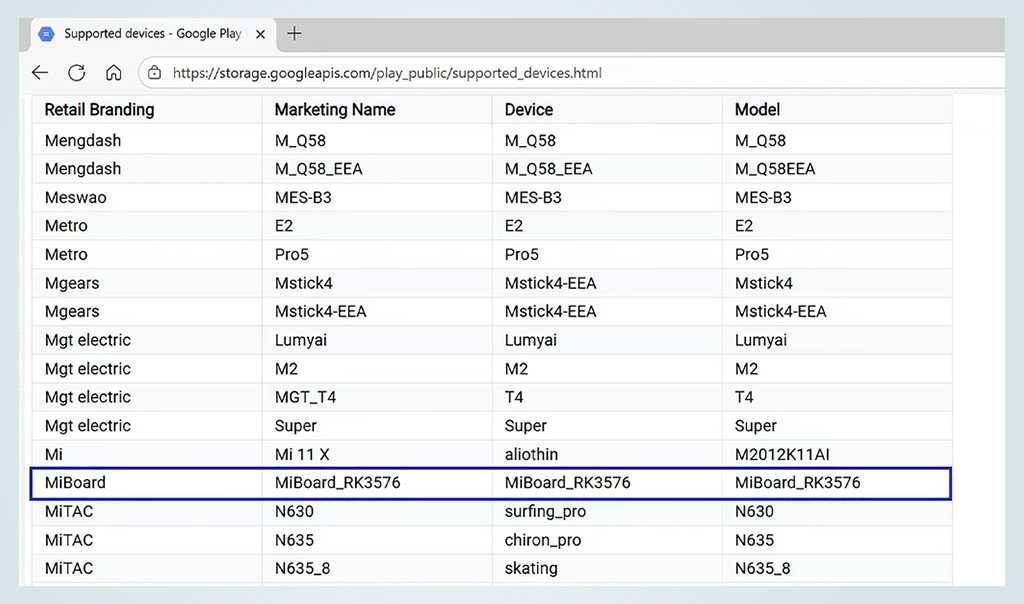
Task: Click the Retail Branding column header
Action: [x=100, y=110]
